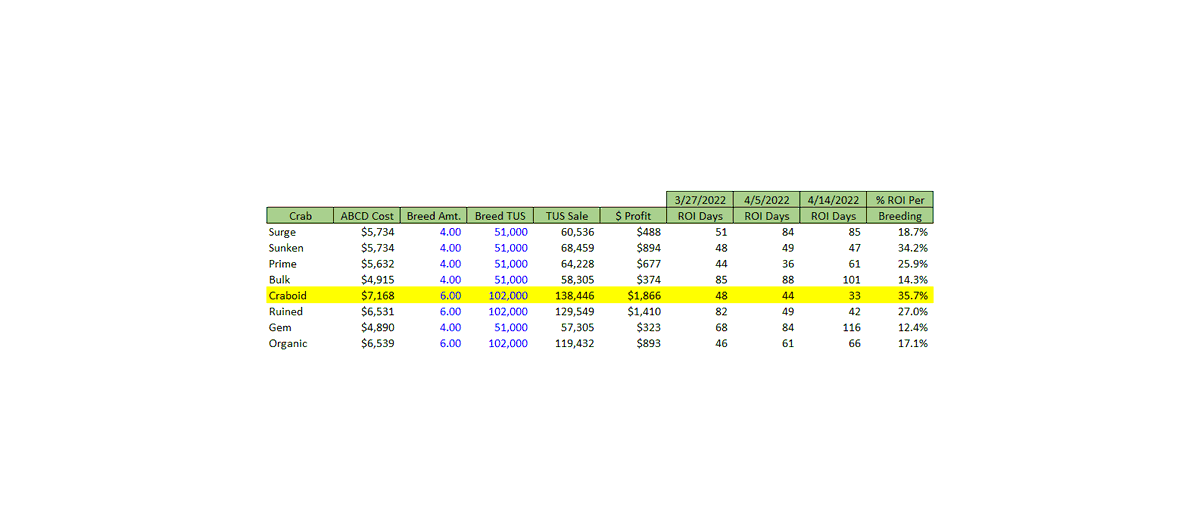Viewport: 1200px width, 510px height.
Task: Select Surge's profit '$488'
Action: [649, 232]
